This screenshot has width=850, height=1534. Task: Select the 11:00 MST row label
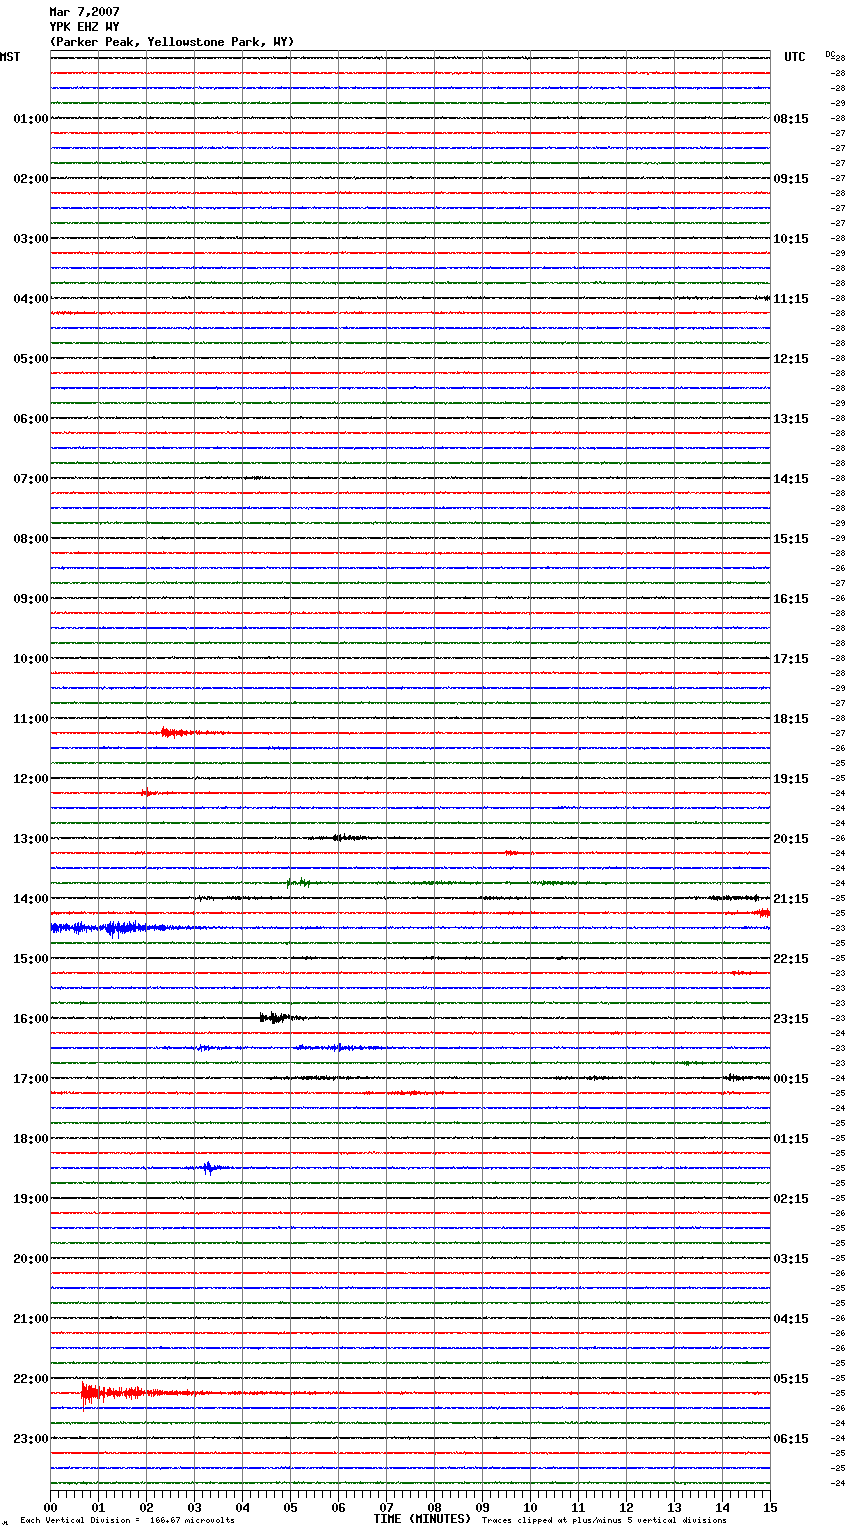point(31,719)
